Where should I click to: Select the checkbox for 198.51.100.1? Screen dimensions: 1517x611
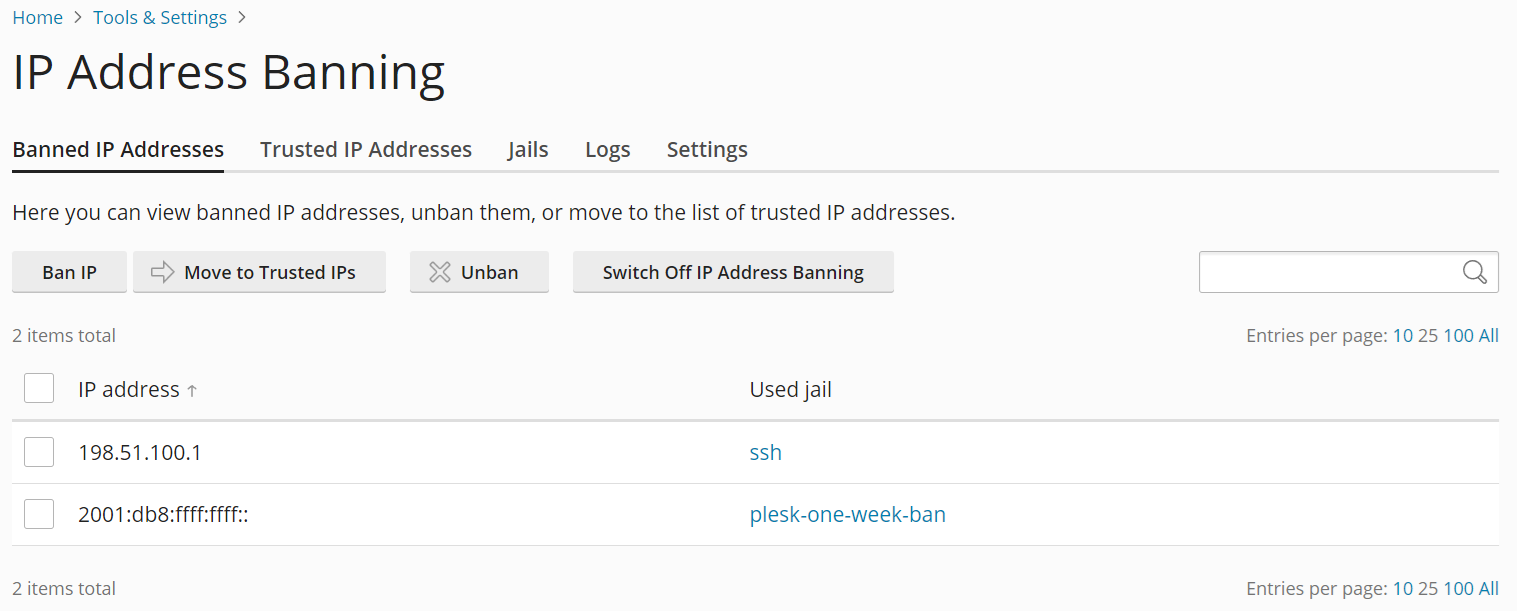(38, 451)
